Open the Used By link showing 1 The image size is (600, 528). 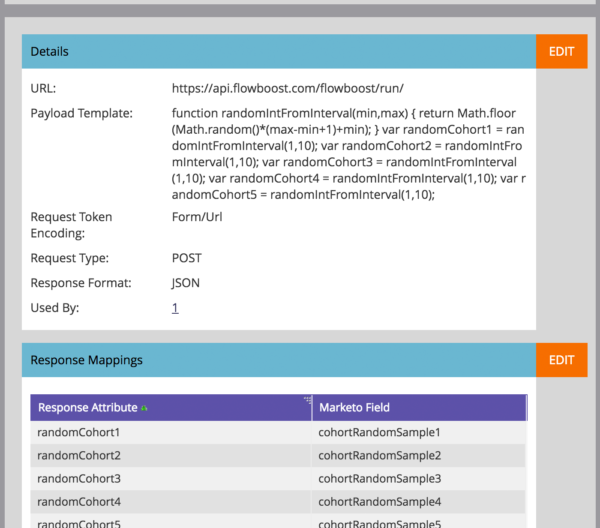[175, 308]
